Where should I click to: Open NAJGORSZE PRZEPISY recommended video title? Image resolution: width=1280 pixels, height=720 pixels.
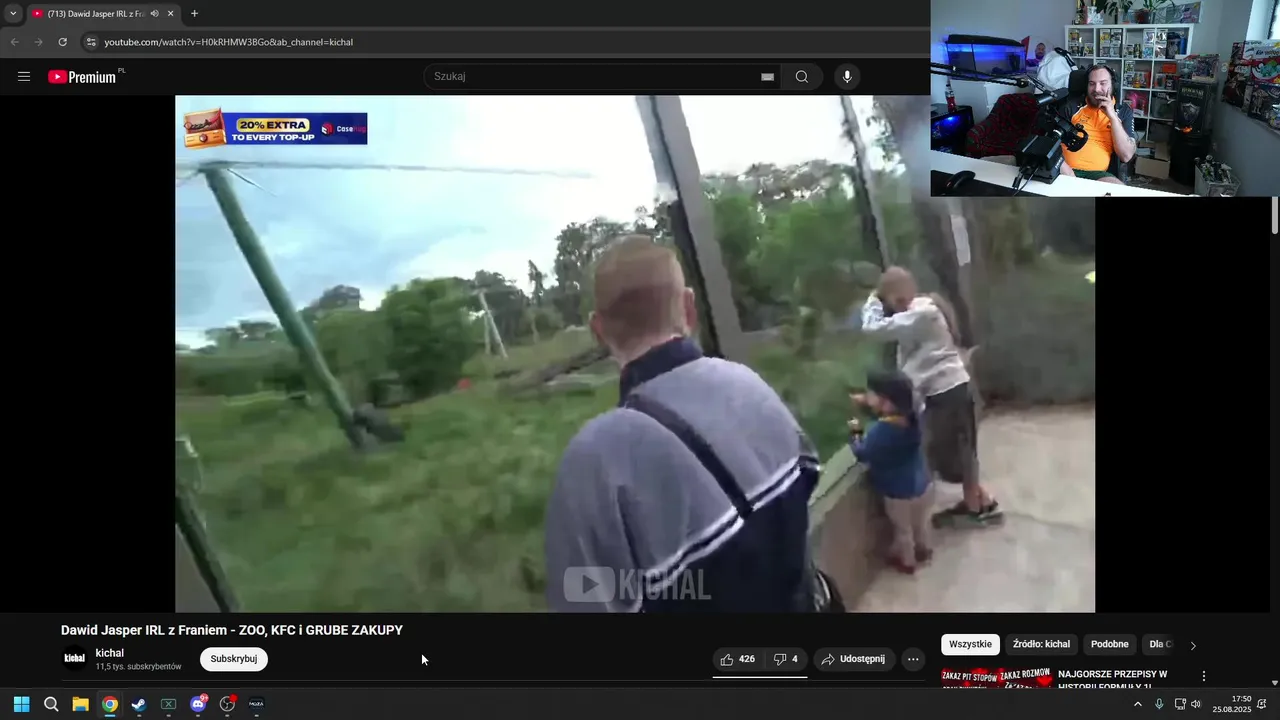[x=1112, y=679]
